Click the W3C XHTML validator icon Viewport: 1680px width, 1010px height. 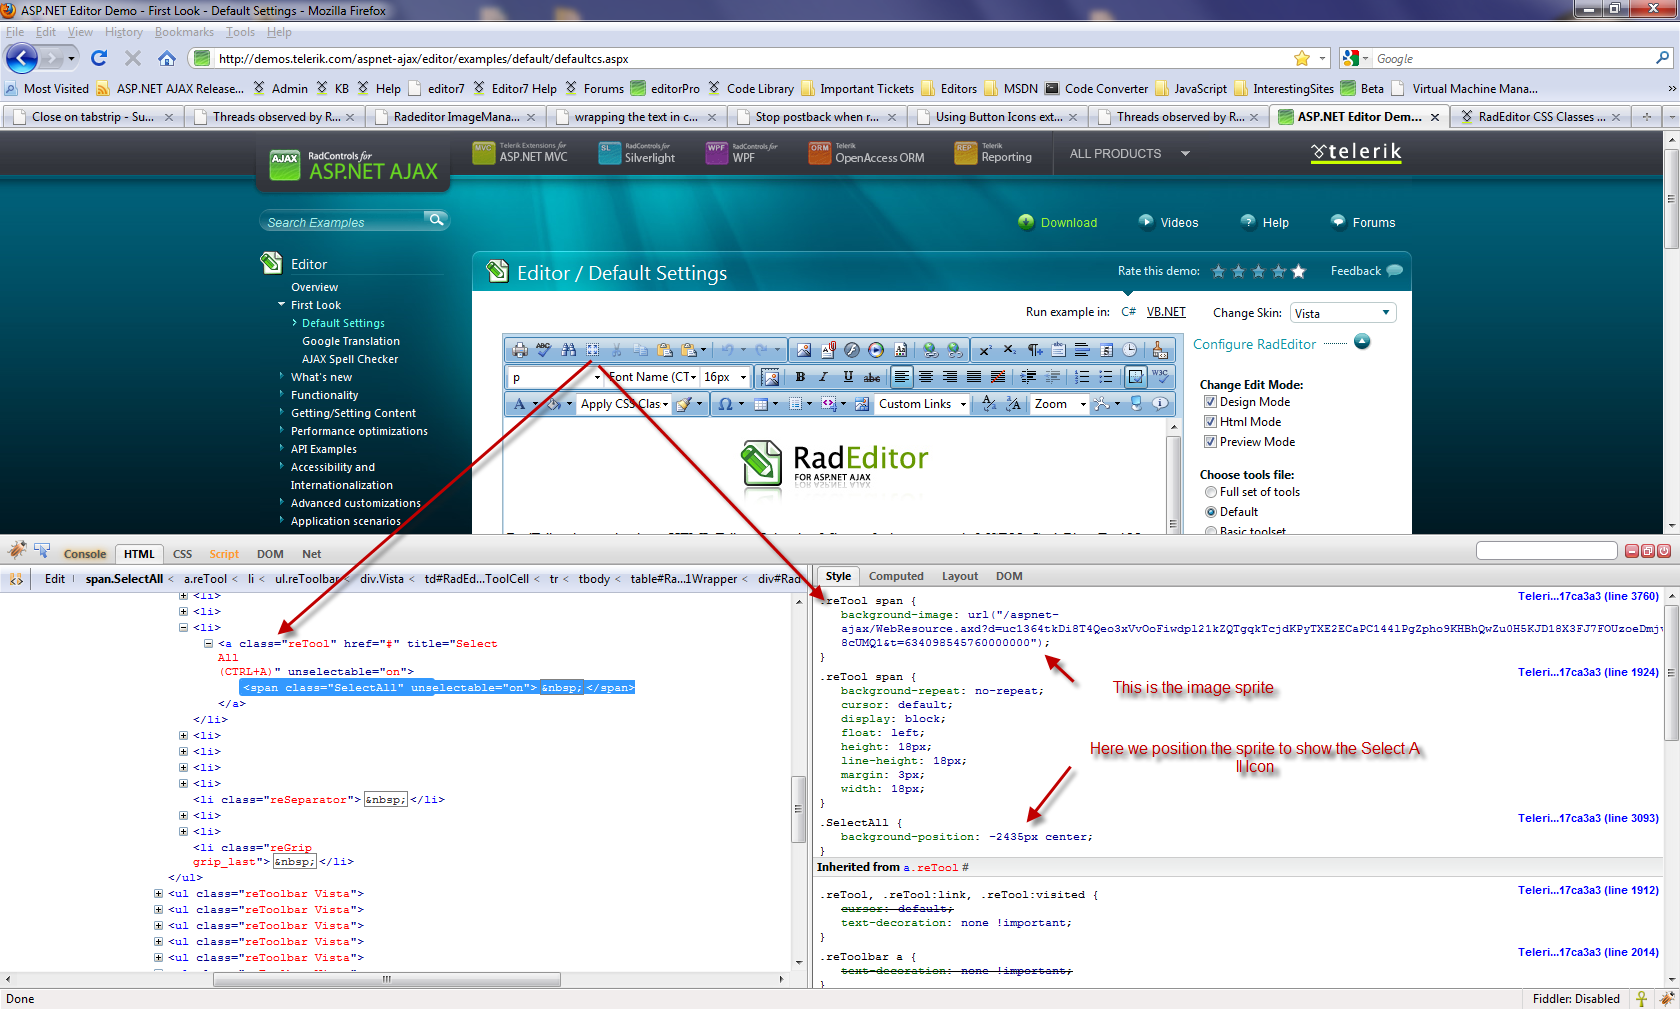[1160, 377]
